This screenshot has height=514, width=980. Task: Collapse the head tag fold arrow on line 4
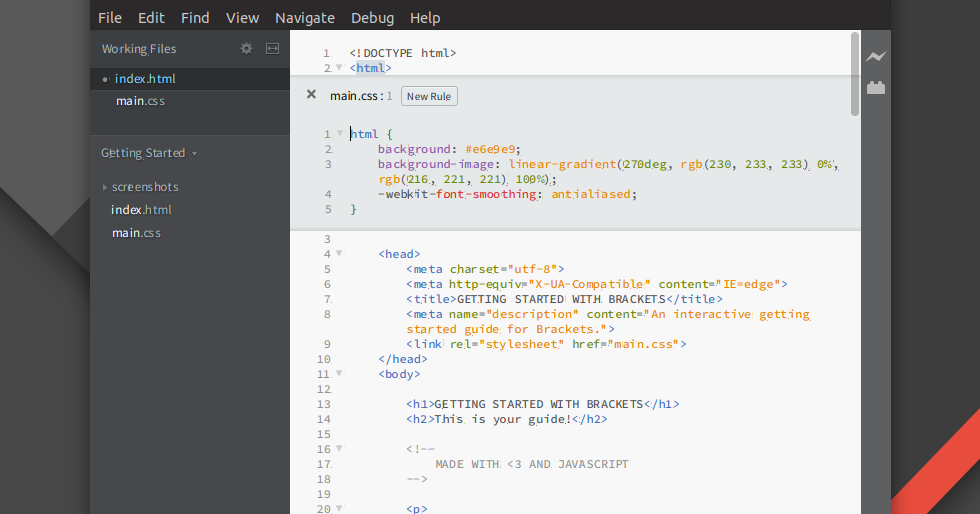[339, 253]
